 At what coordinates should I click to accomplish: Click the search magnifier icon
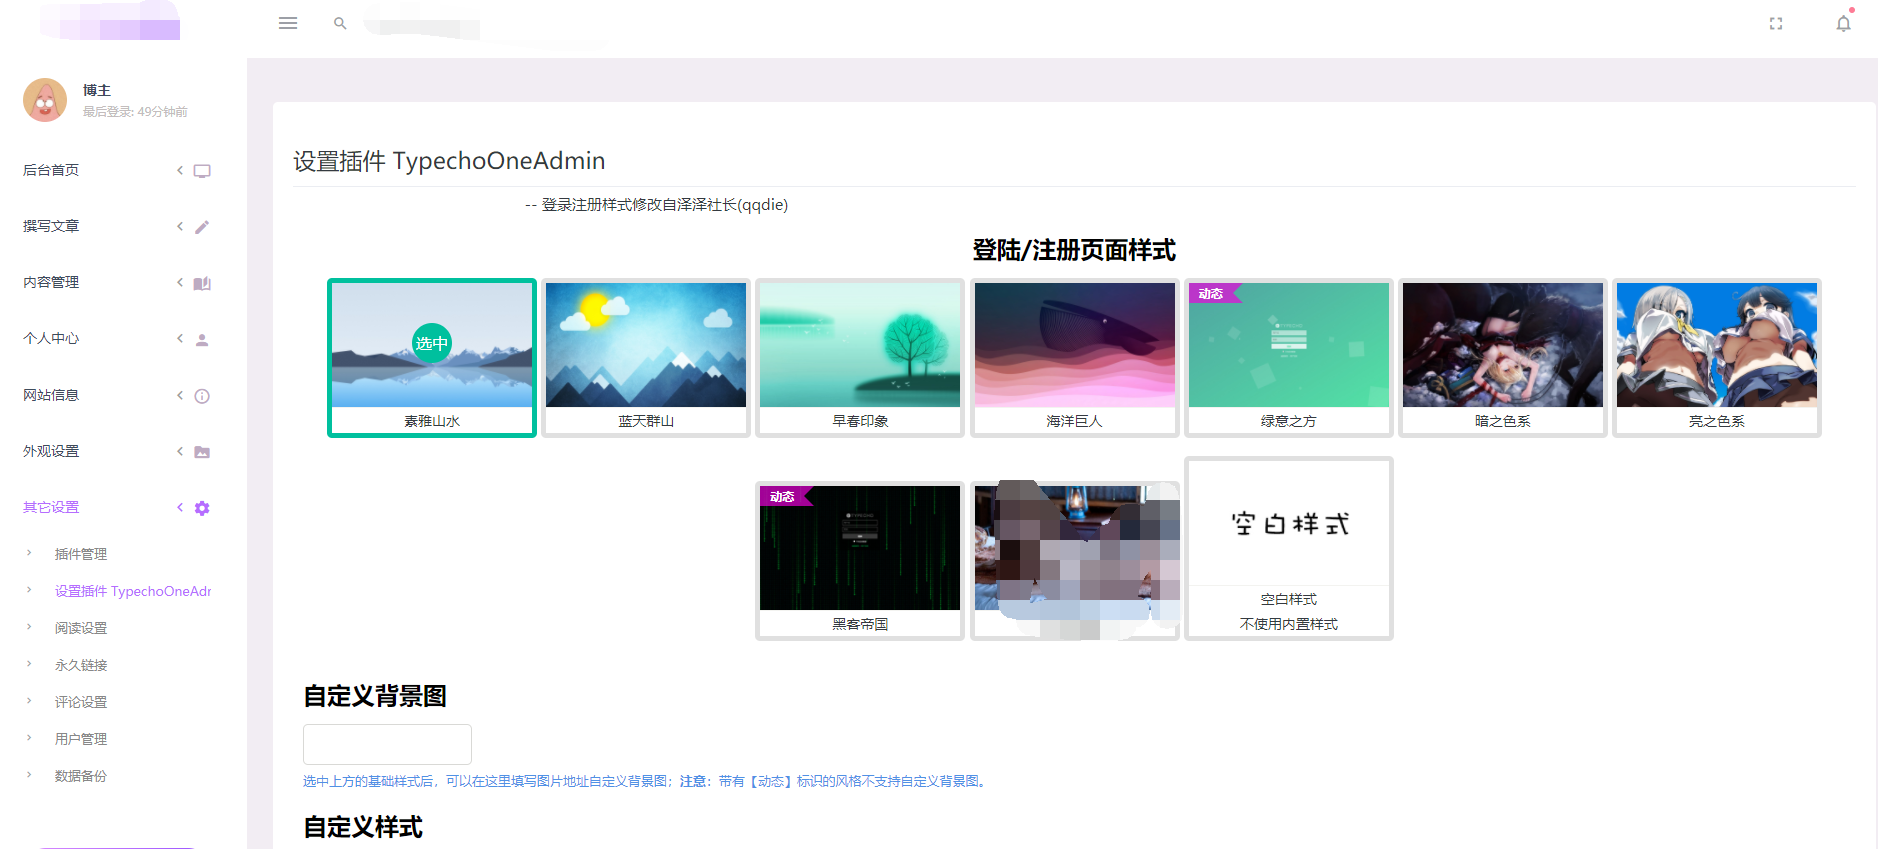(340, 23)
